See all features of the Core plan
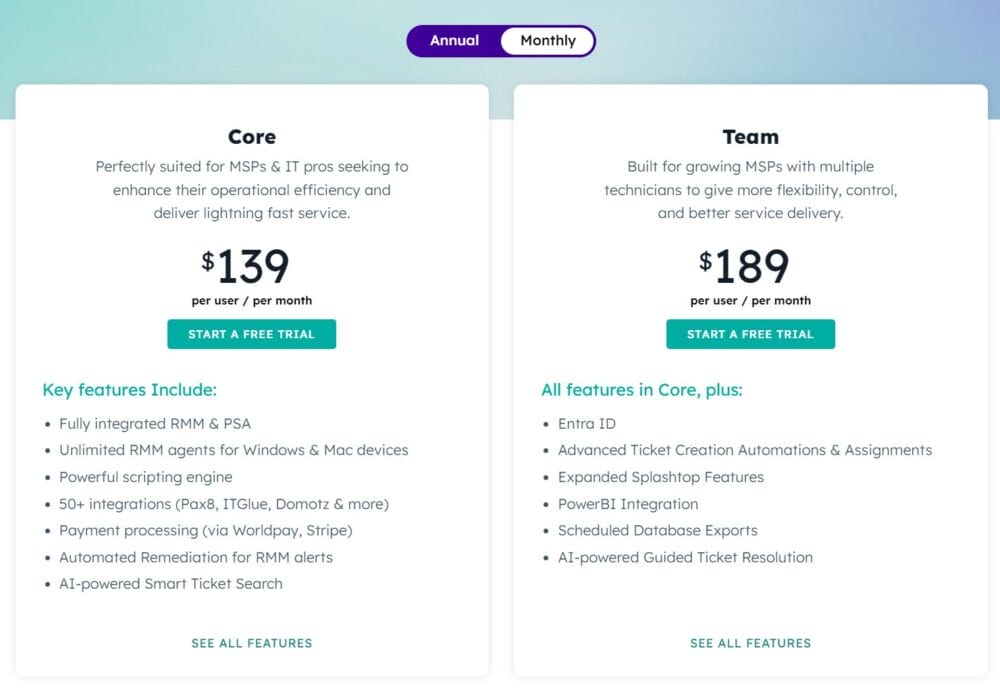This screenshot has height=692, width=1000. pos(251,643)
